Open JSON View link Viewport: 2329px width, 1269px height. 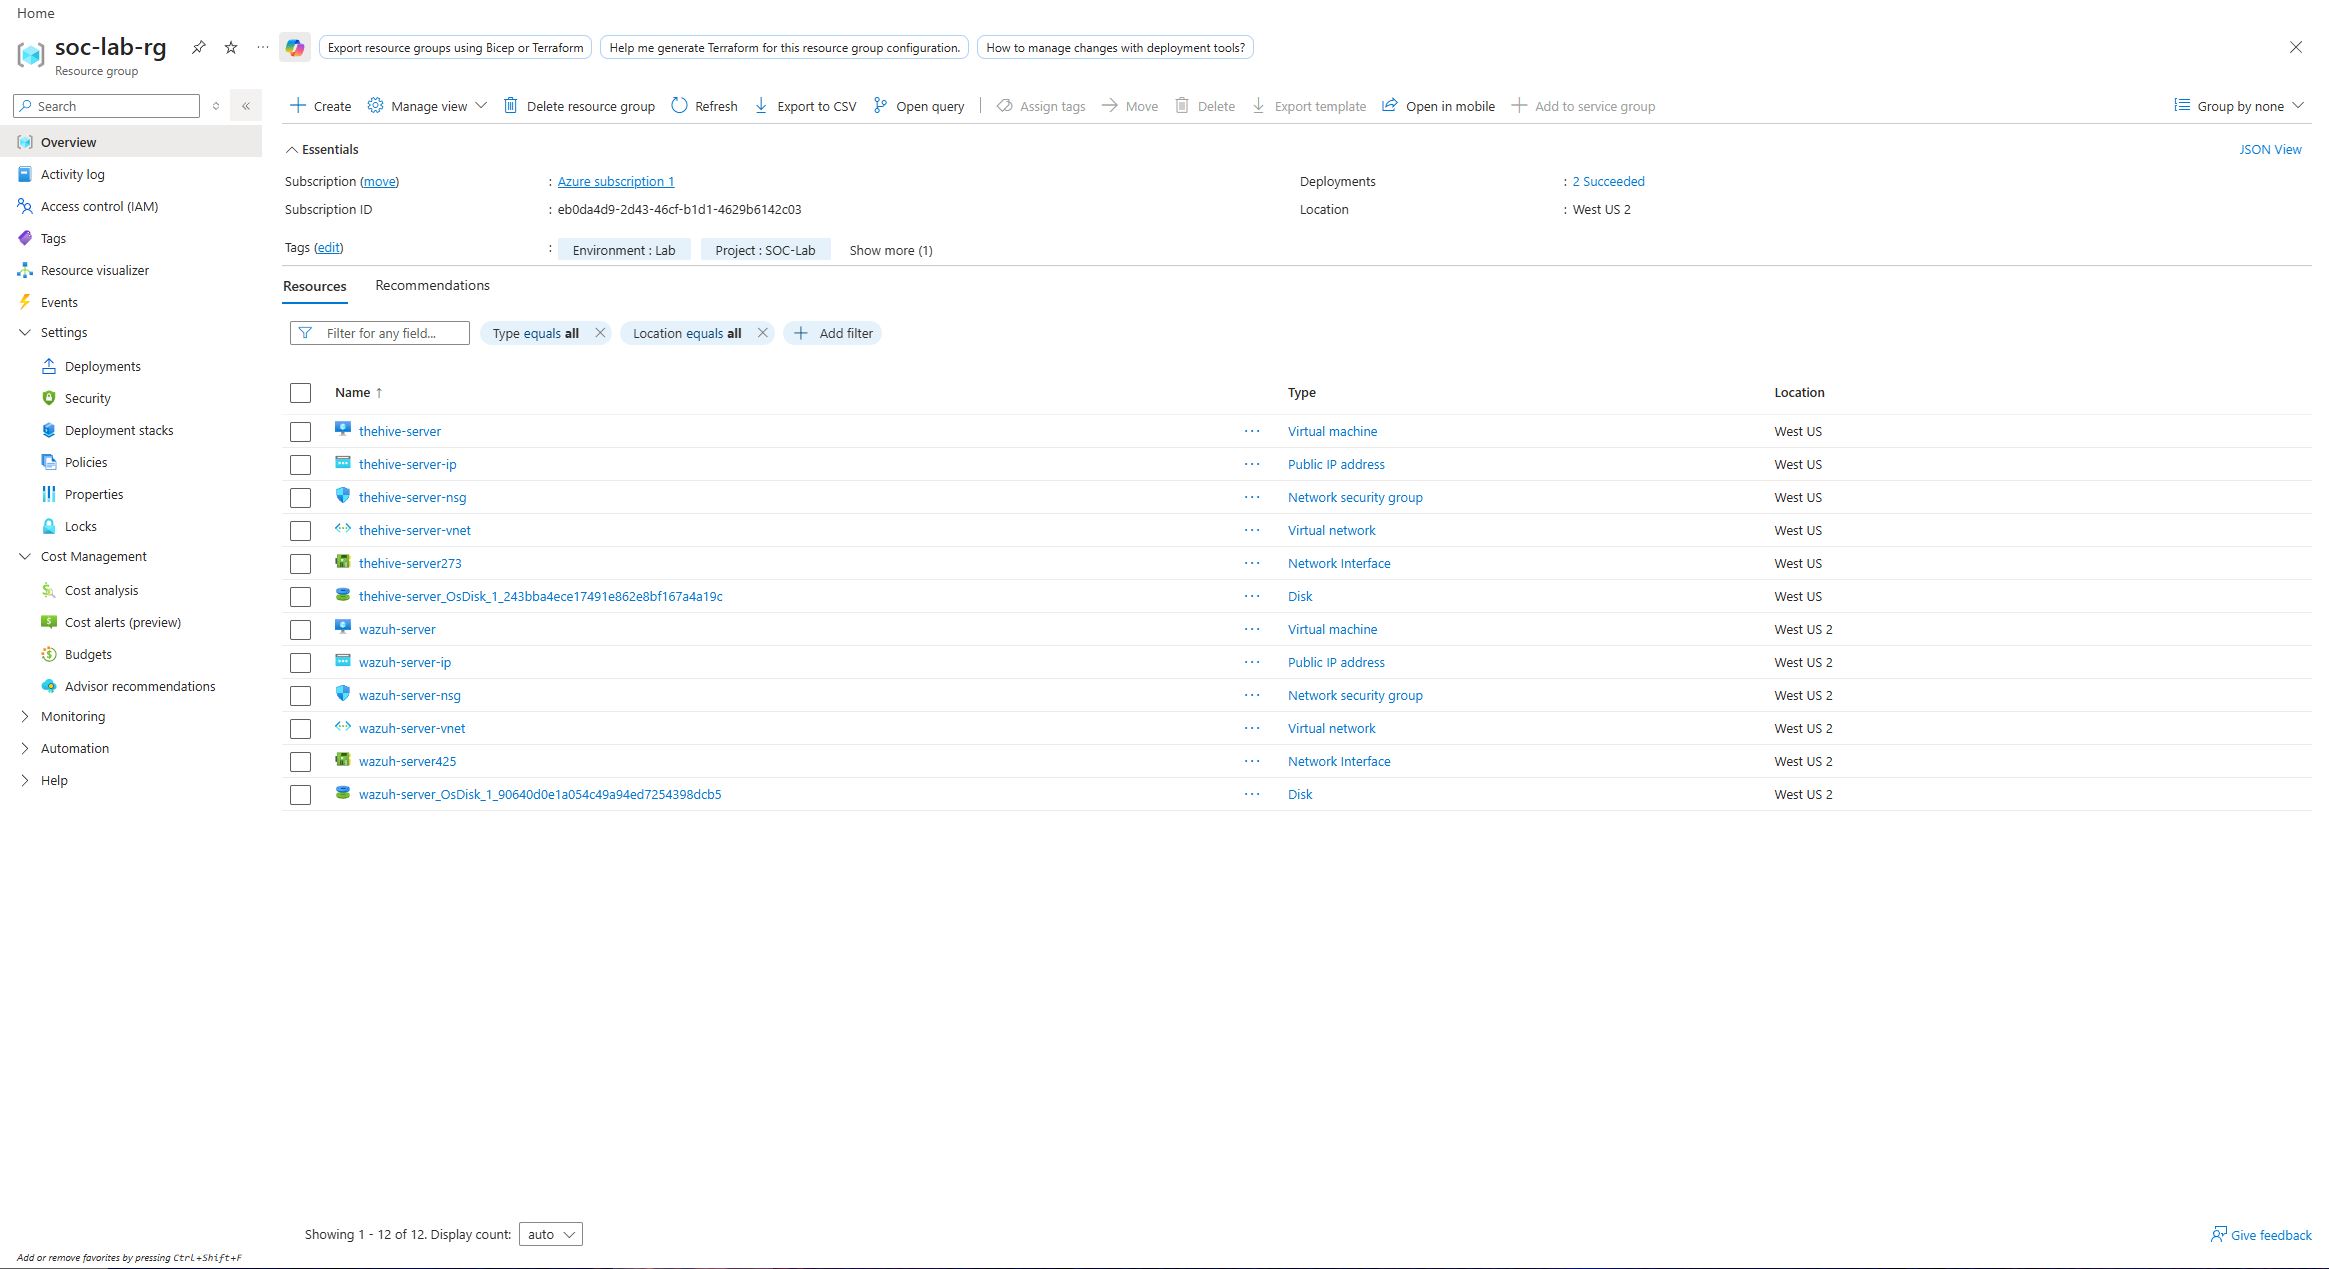pyautogui.click(x=2270, y=149)
